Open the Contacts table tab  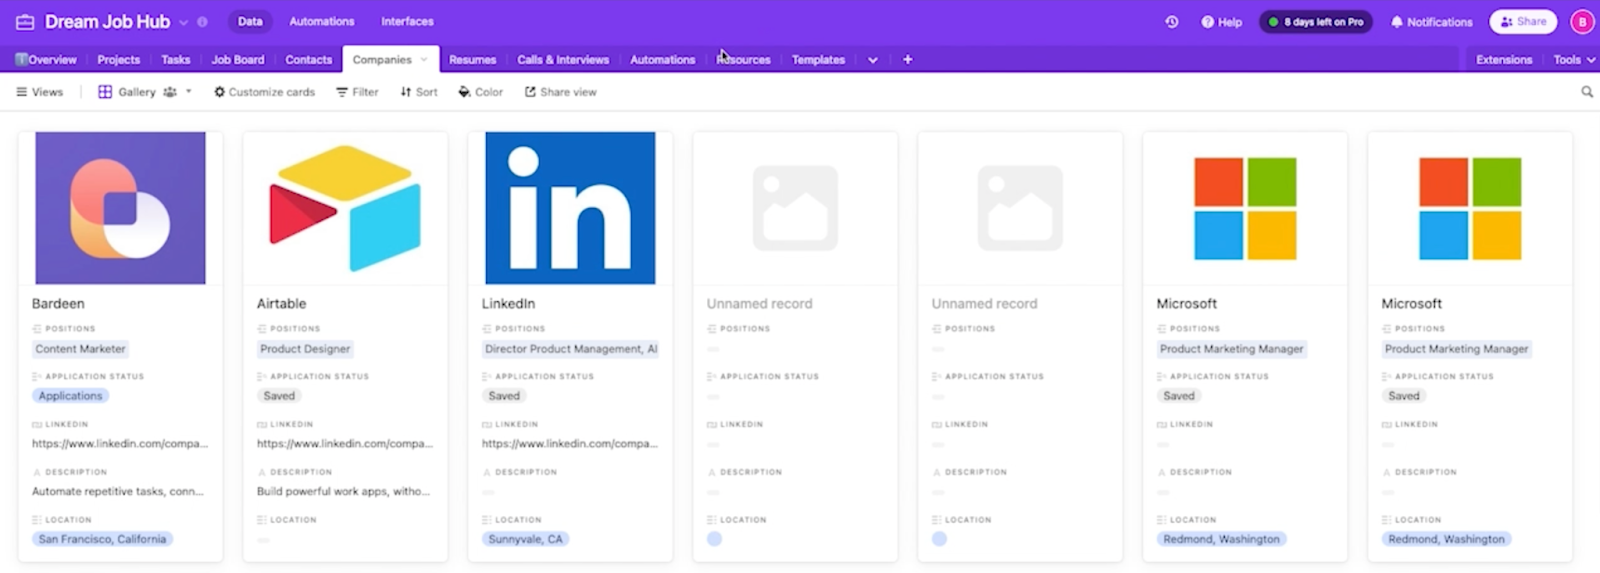[x=308, y=60]
